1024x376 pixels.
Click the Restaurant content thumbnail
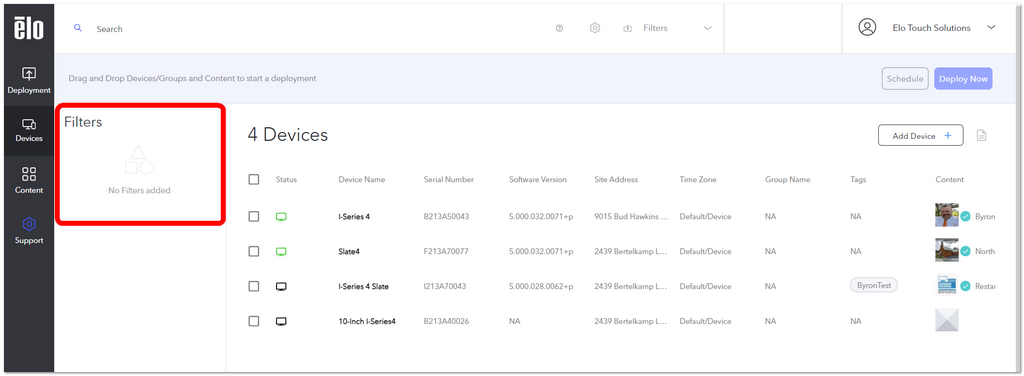click(x=947, y=285)
